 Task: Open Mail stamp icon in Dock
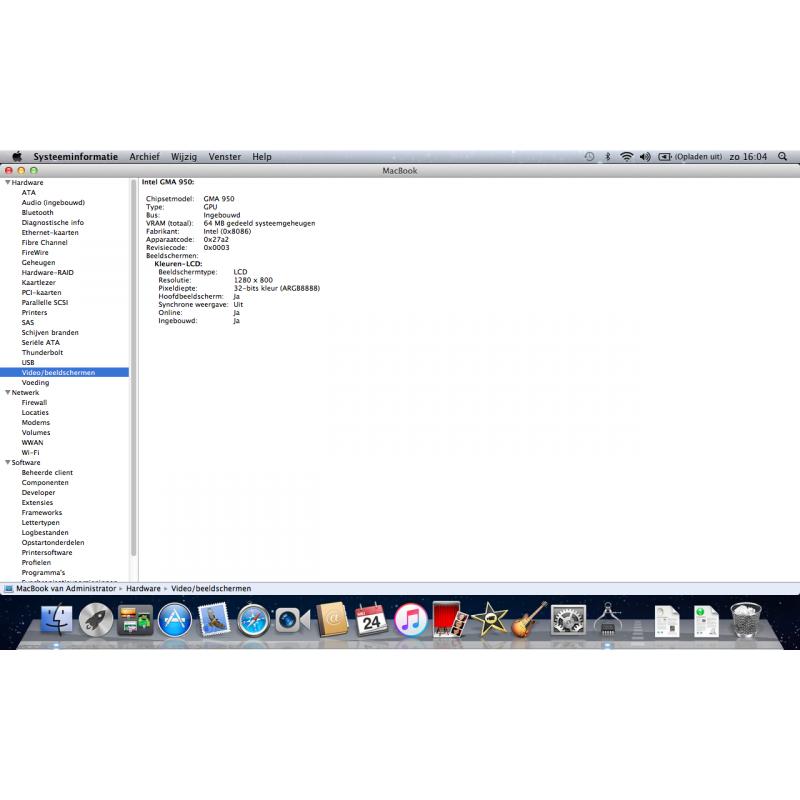[x=214, y=619]
